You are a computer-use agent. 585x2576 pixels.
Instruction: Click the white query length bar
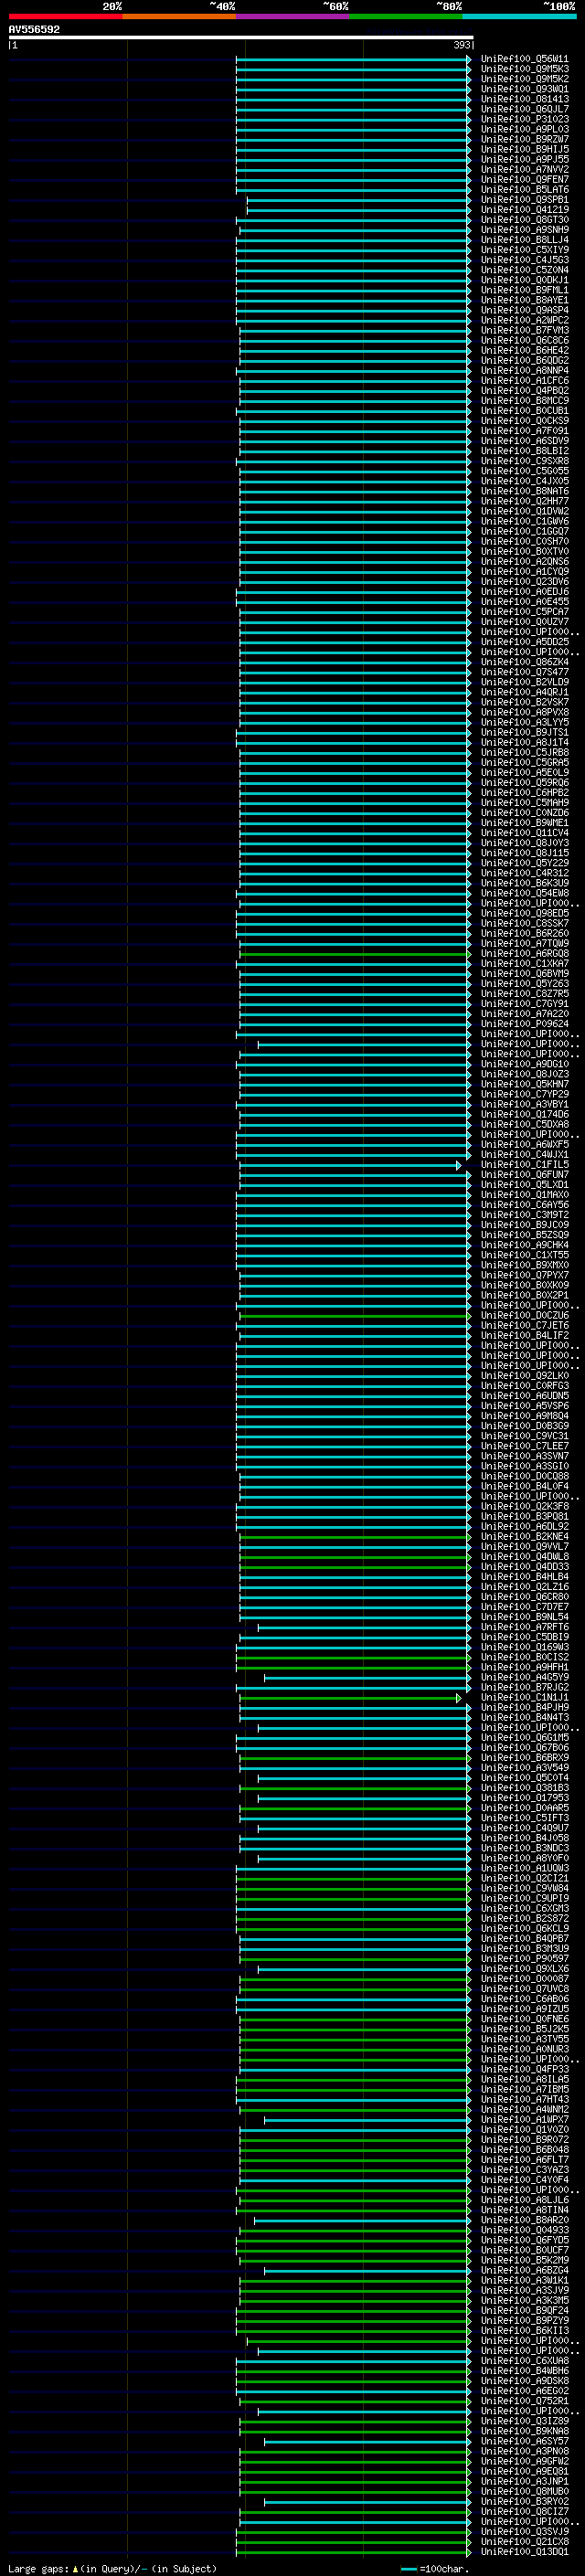coord(241,37)
